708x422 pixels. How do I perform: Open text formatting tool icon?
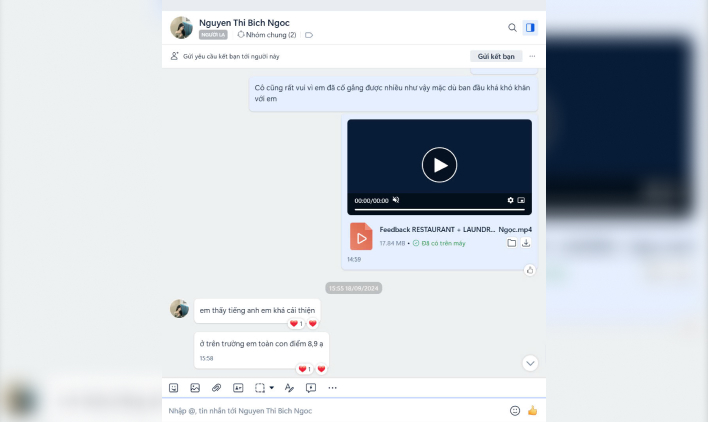(289, 388)
